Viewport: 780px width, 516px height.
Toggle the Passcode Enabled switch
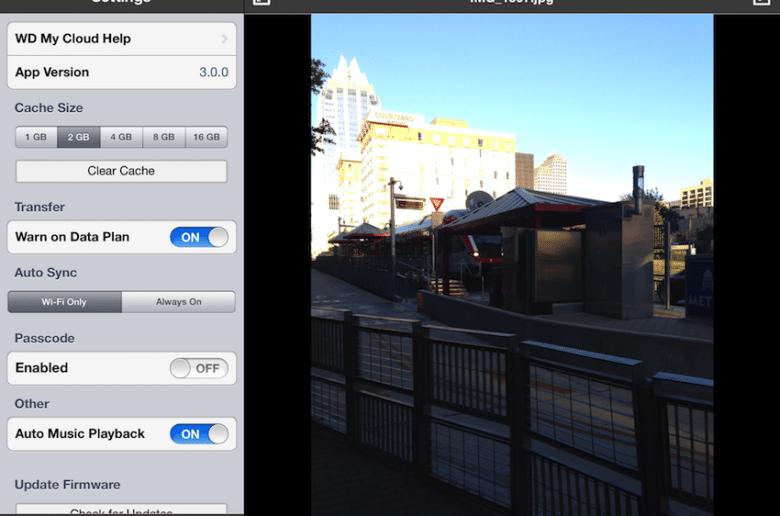pos(199,368)
